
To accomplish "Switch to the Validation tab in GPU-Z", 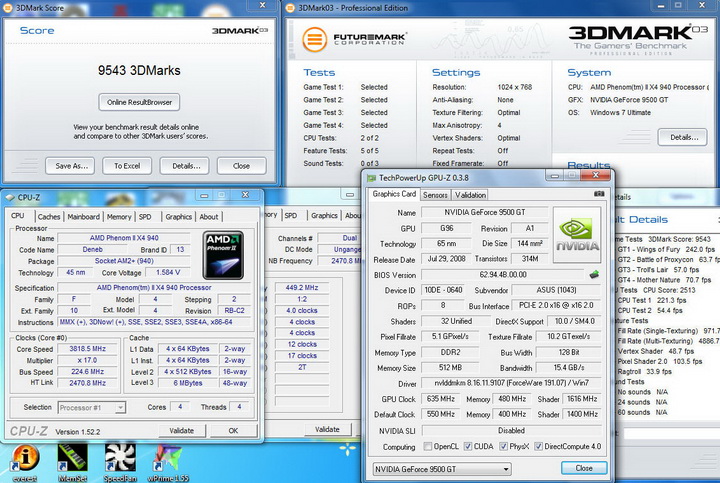I will 470,195.
